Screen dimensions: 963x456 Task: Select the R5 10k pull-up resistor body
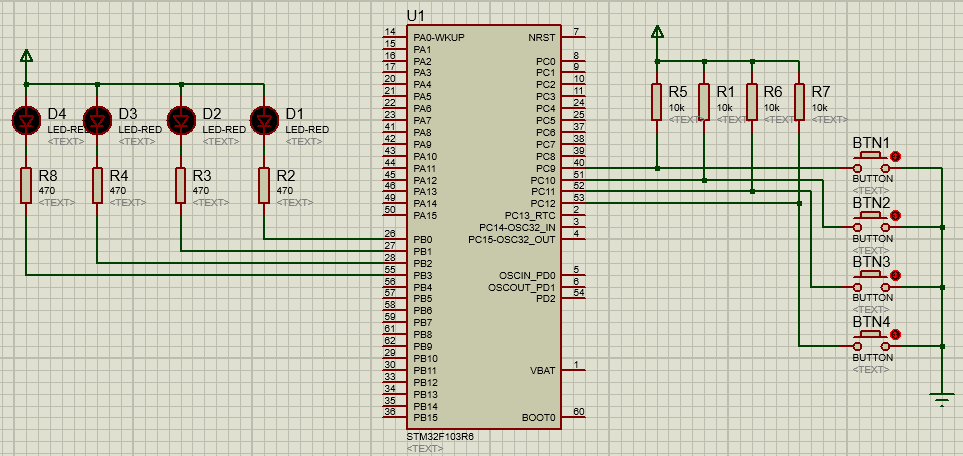tap(657, 101)
